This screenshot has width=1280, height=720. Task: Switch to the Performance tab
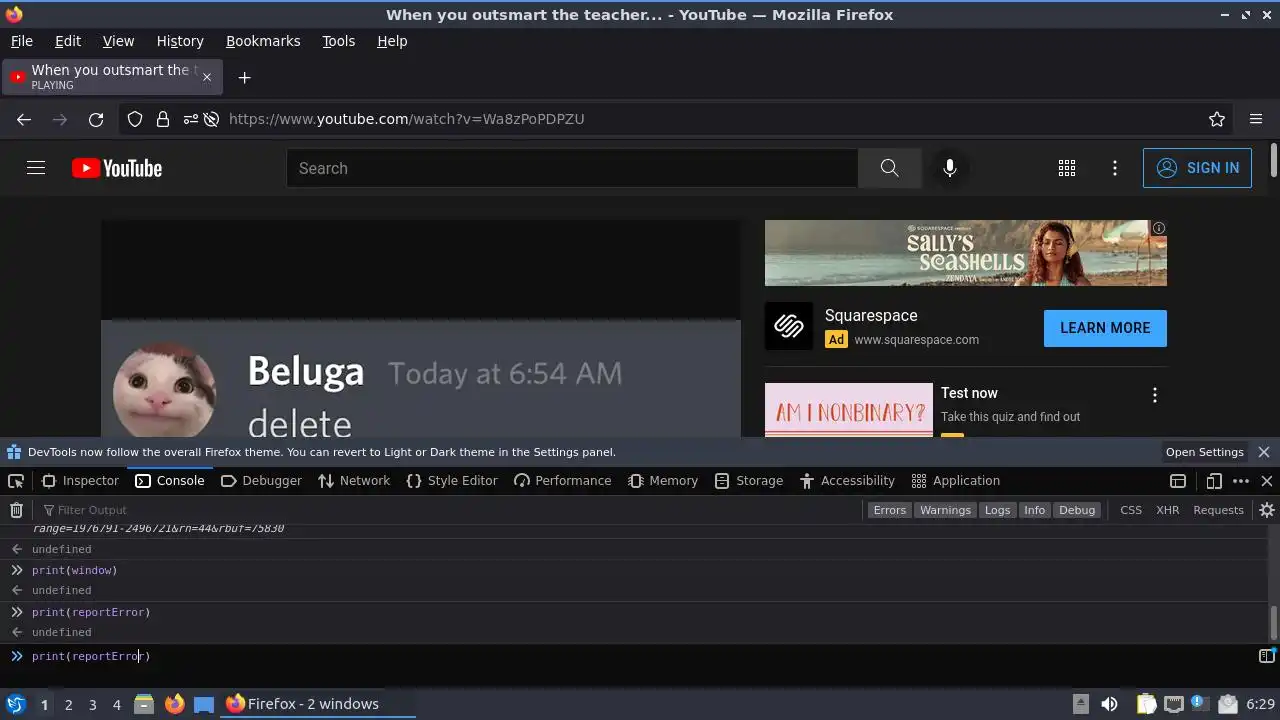pyautogui.click(x=562, y=481)
